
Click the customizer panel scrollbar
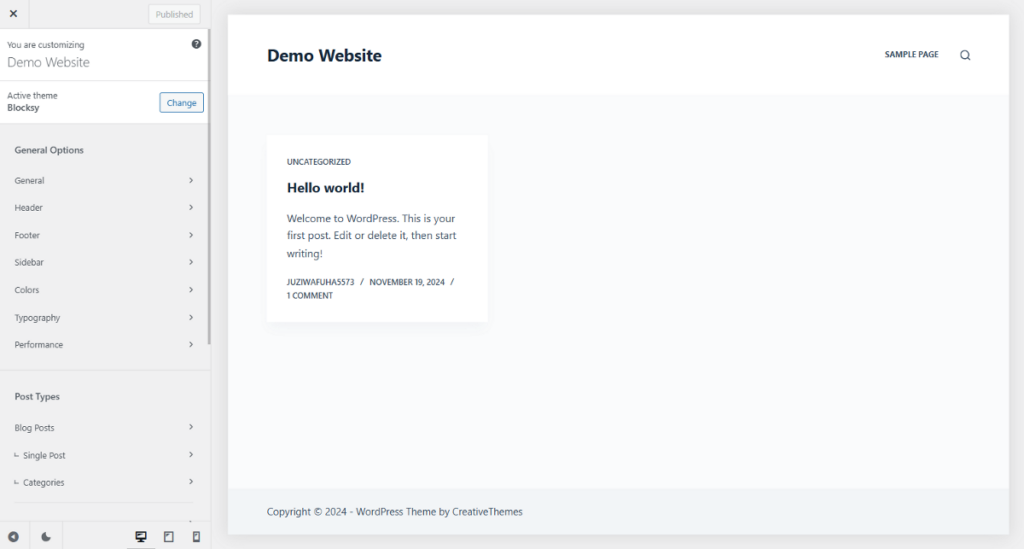tap(209, 186)
